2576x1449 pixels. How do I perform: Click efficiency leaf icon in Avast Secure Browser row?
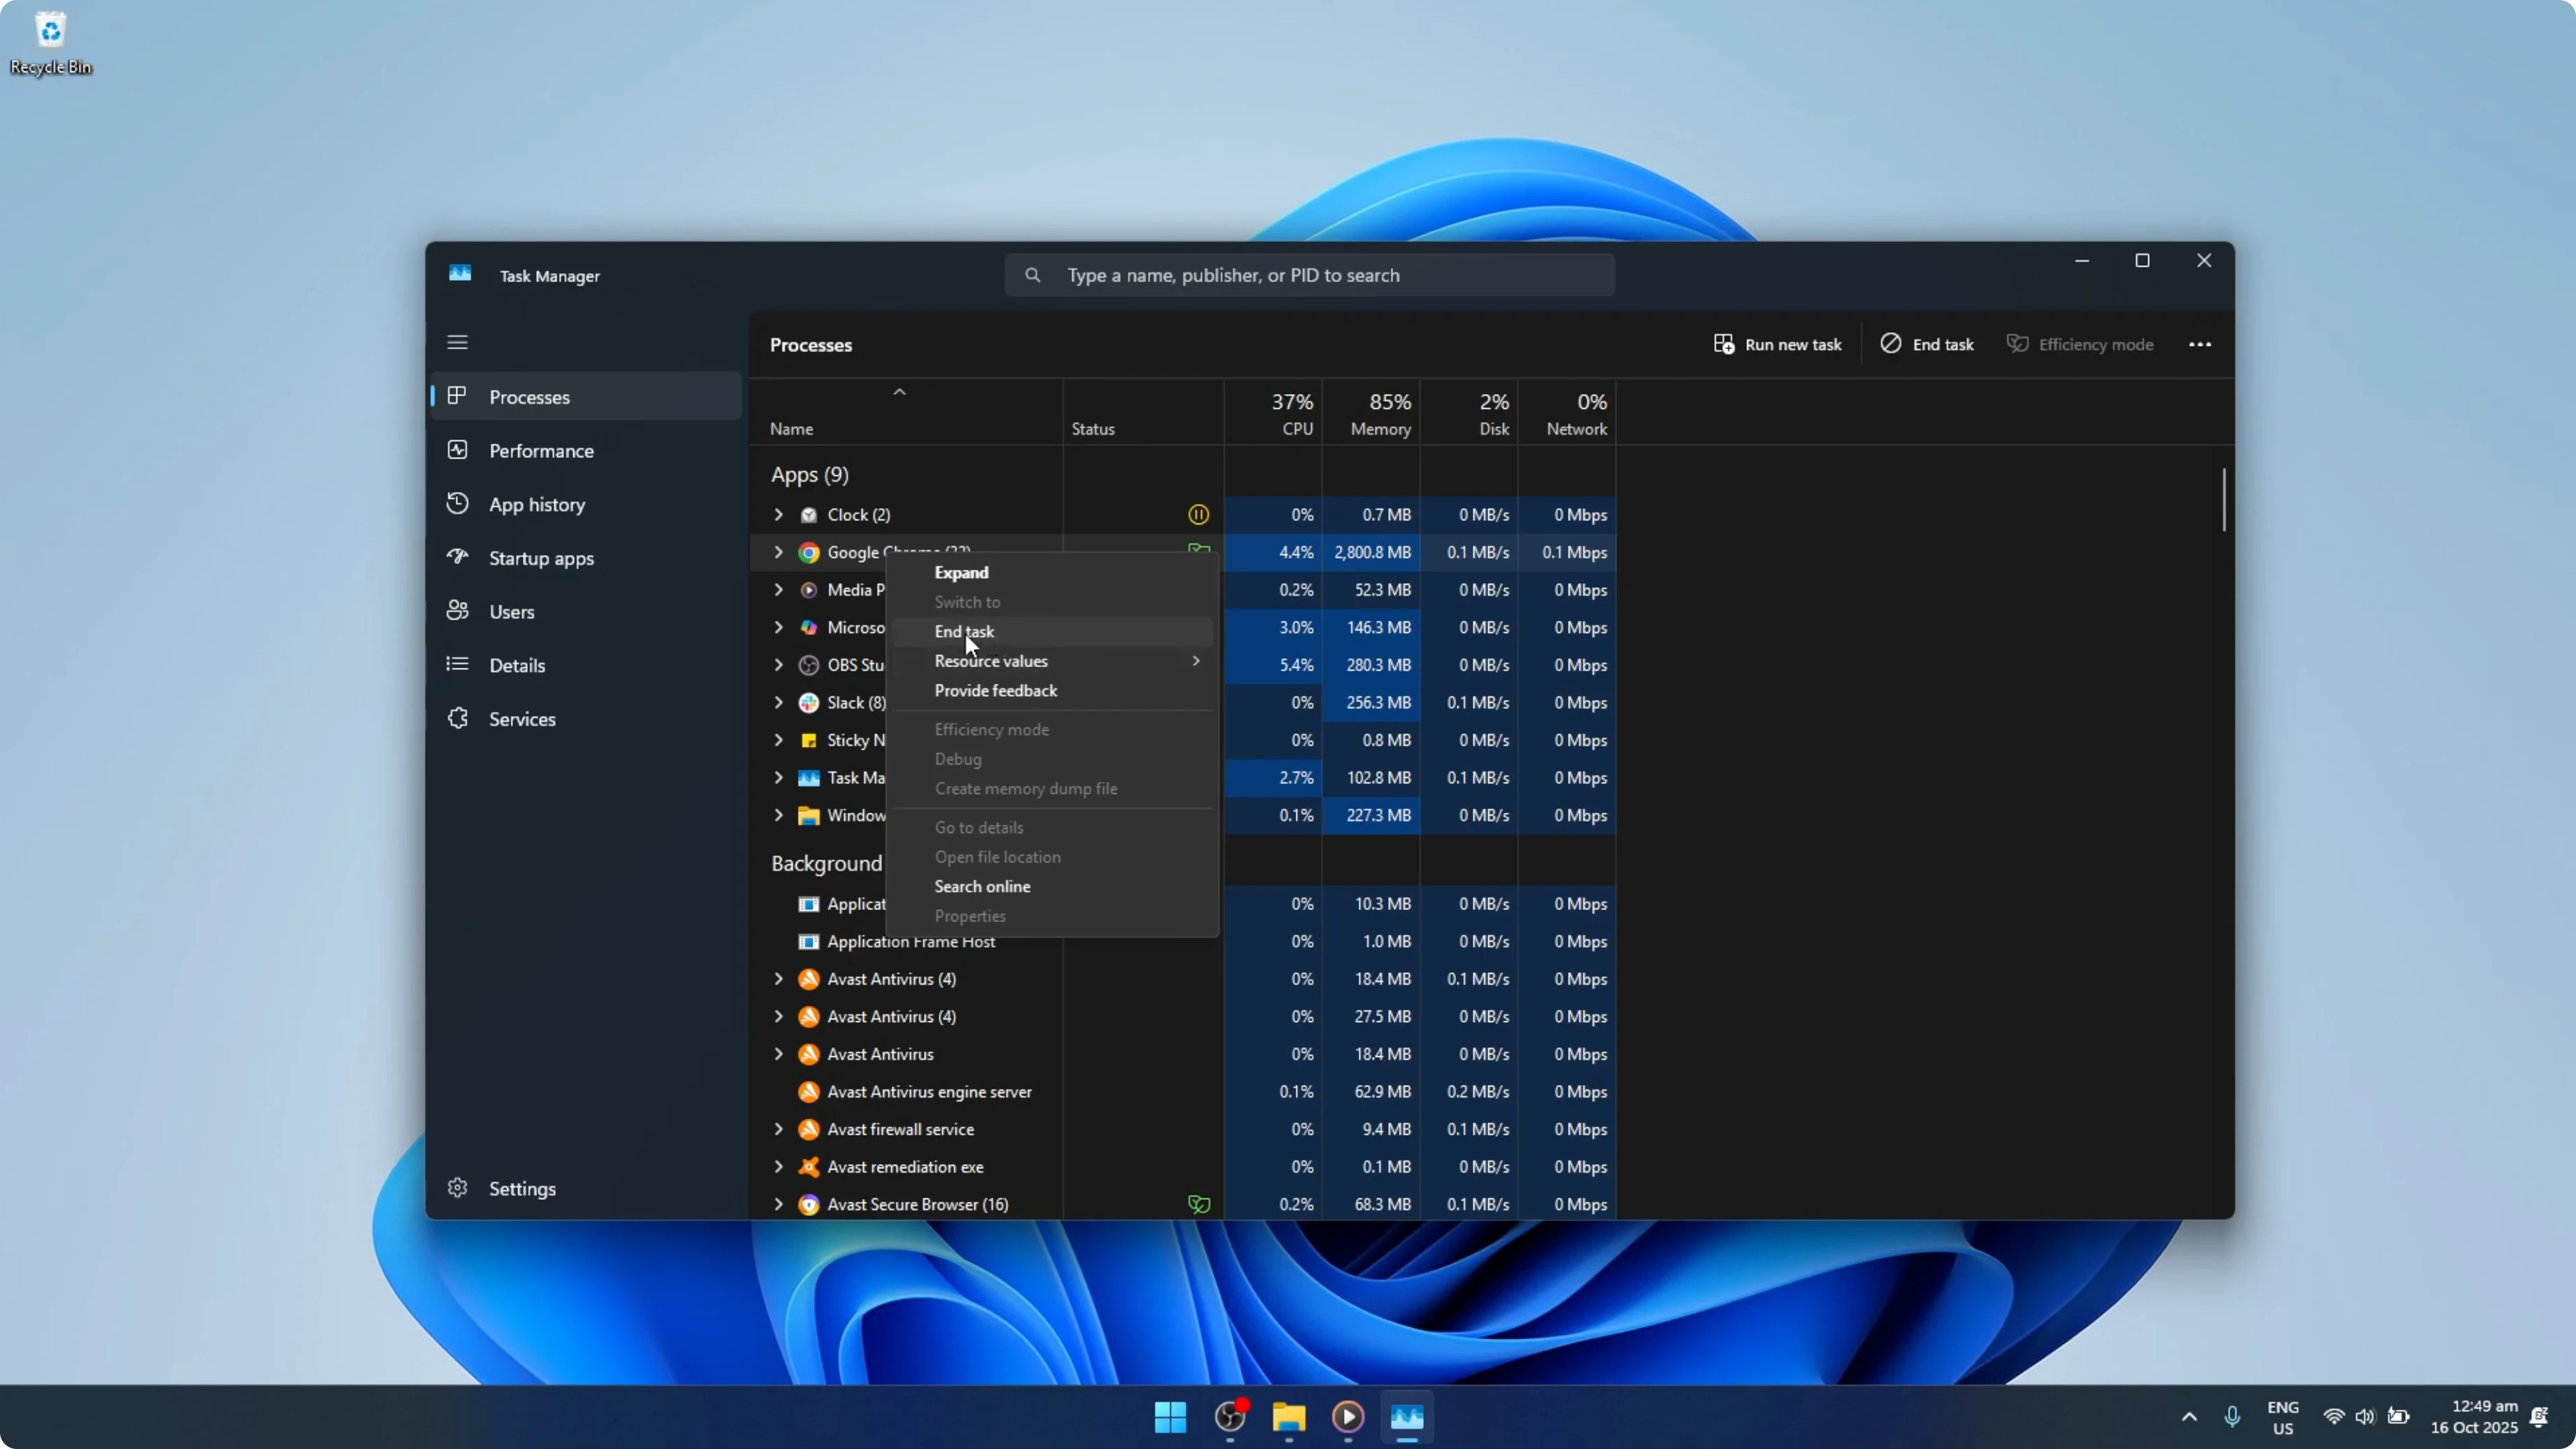pyautogui.click(x=1198, y=1205)
